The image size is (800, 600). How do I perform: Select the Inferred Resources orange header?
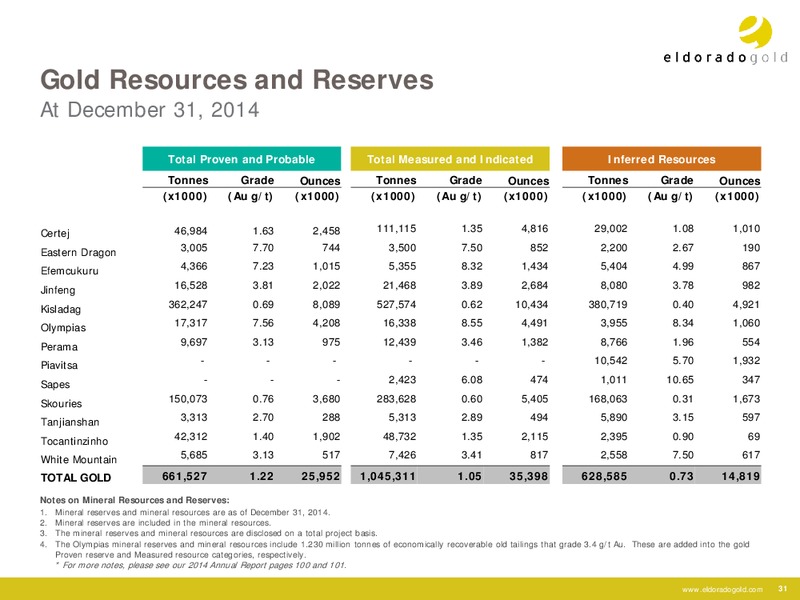click(661, 159)
